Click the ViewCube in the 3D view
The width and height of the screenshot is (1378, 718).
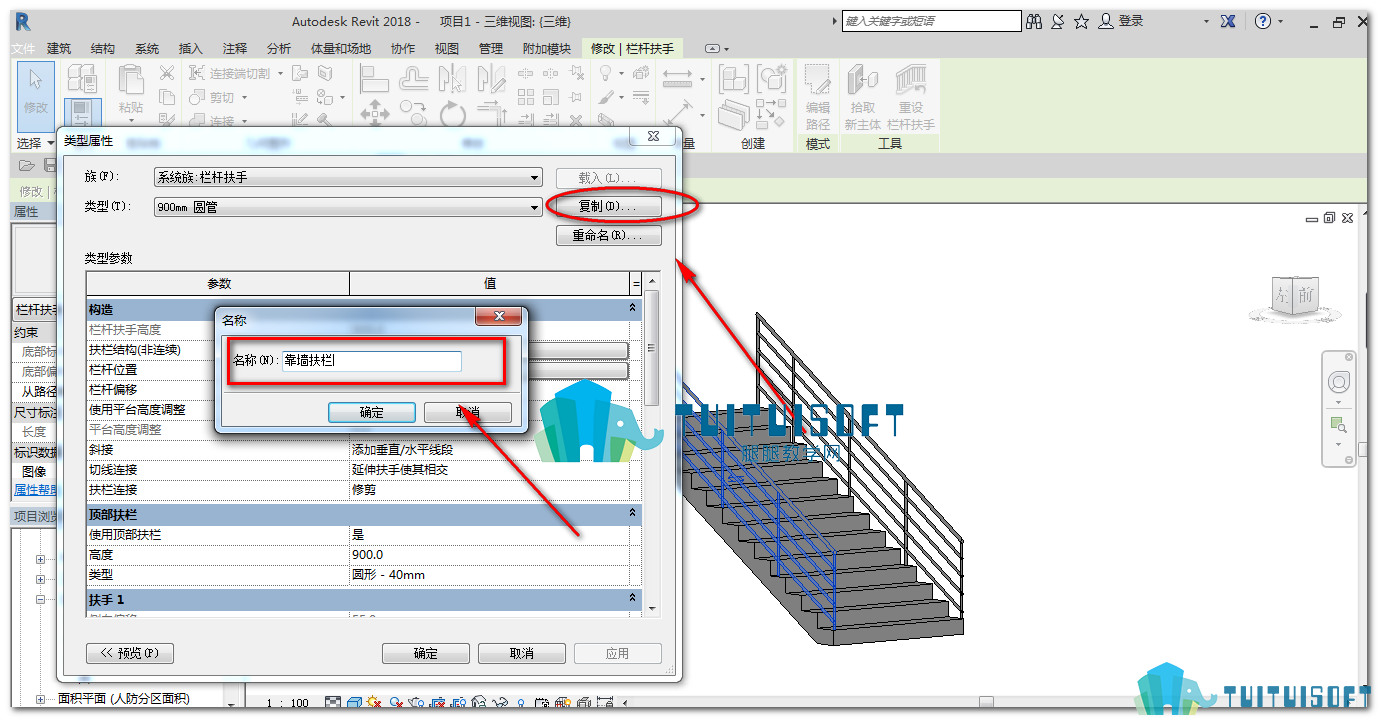point(1294,297)
